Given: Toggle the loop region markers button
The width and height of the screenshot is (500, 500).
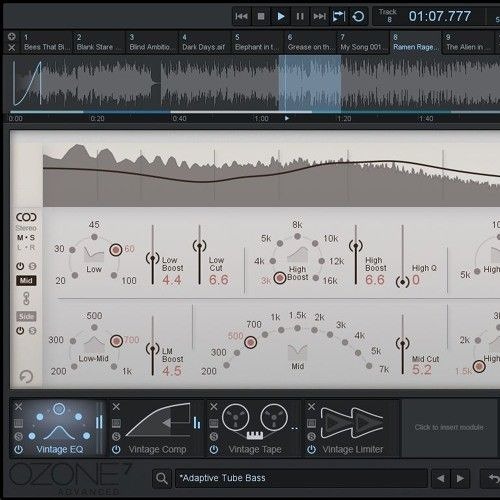Looking at the screenshot, I should [x=339, y=16].
